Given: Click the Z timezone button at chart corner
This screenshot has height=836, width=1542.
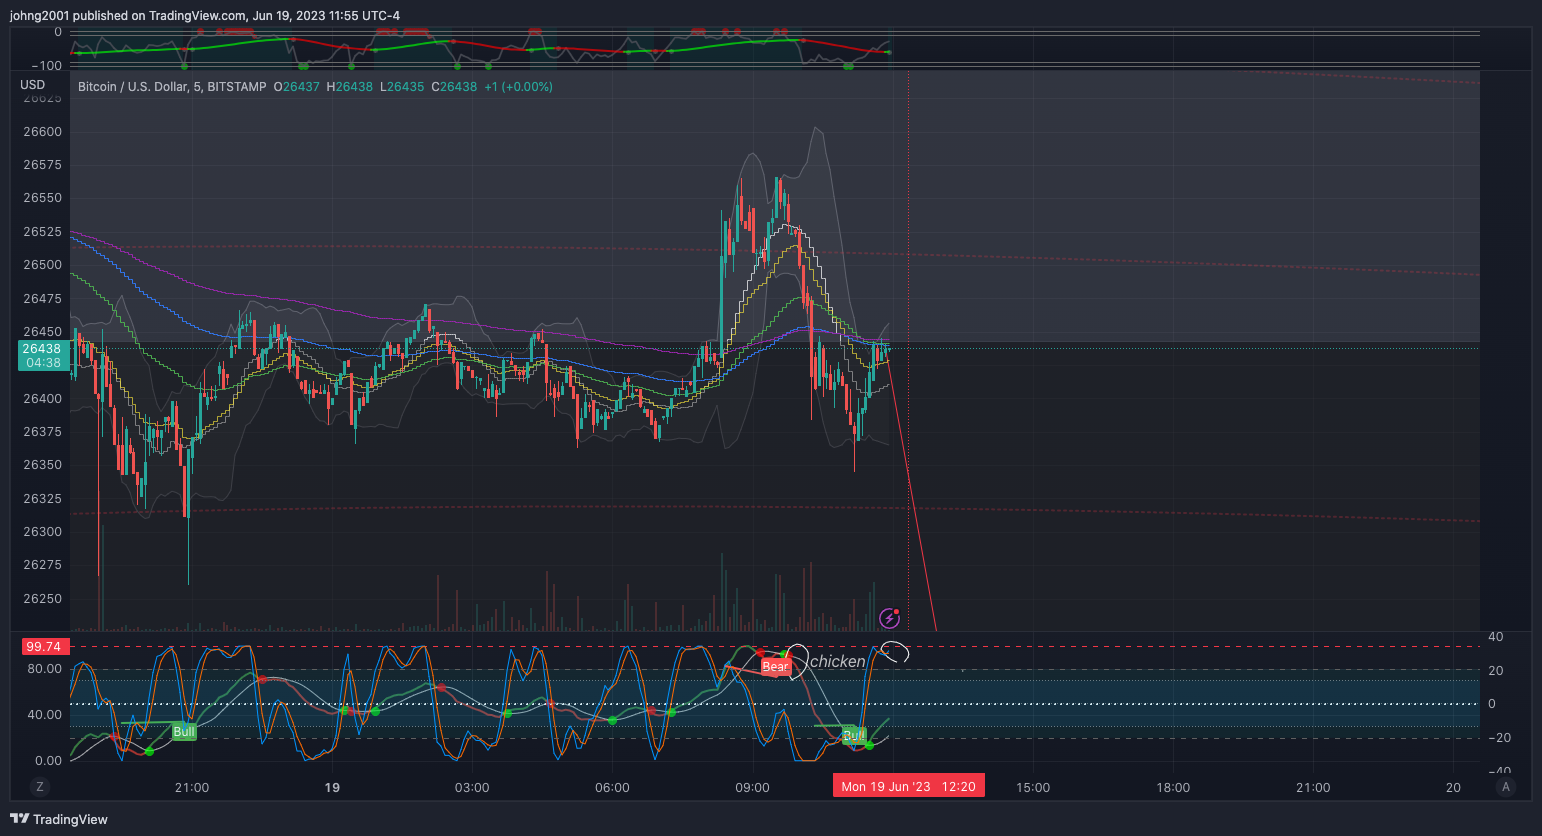Looking at the screenshot, I should pyautogui.click(x=40, y=787).
